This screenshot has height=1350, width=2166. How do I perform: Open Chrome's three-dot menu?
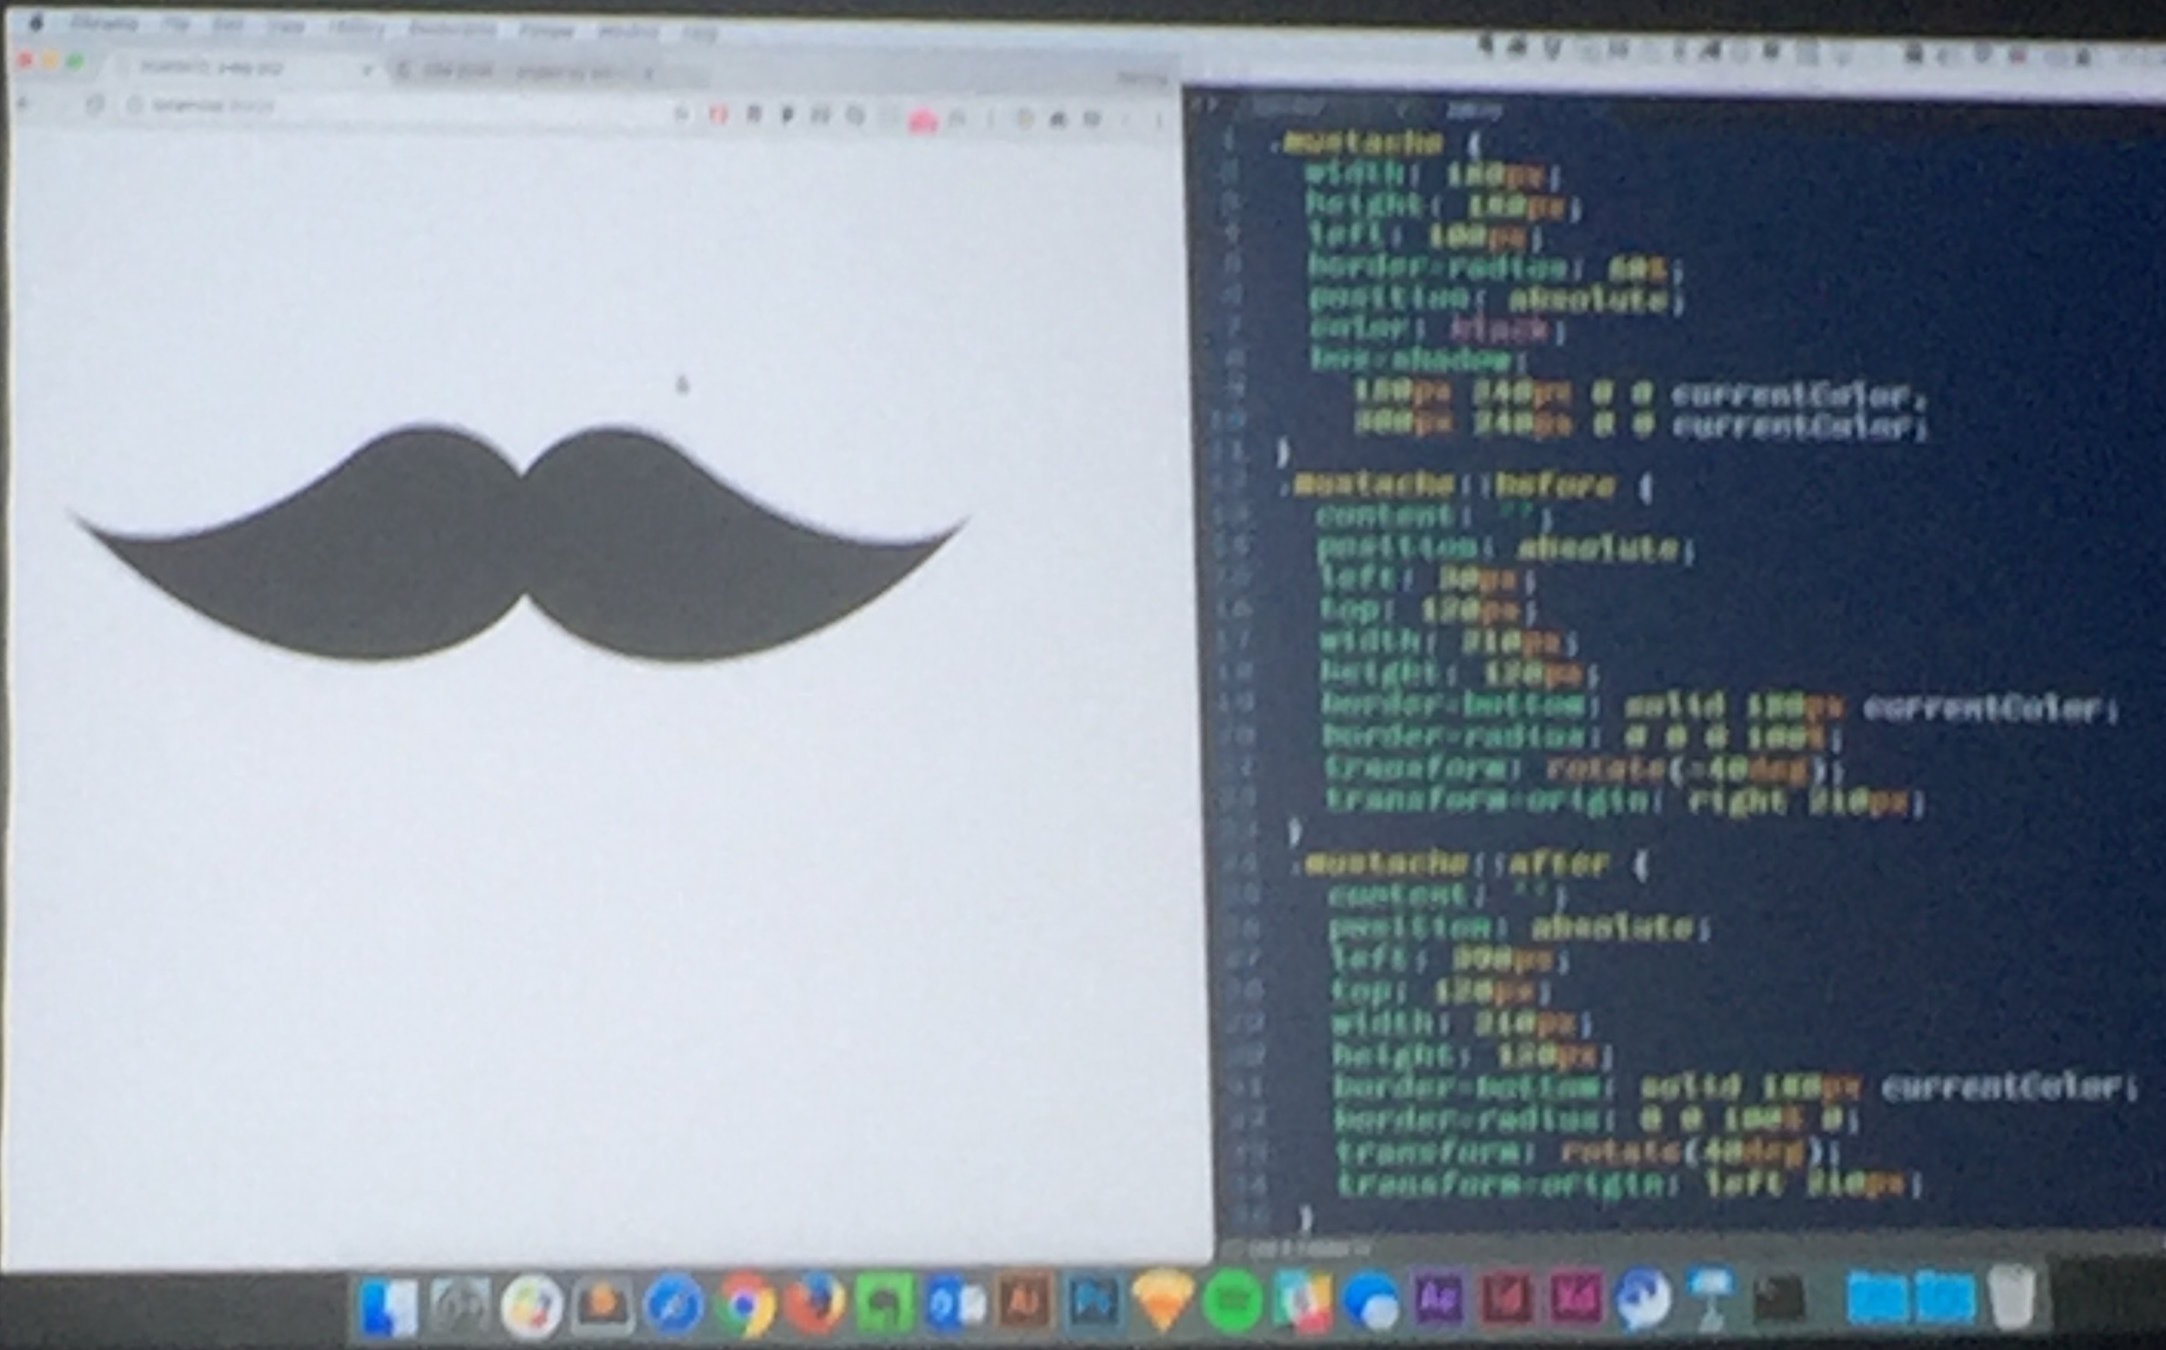tap(1158, 122)
